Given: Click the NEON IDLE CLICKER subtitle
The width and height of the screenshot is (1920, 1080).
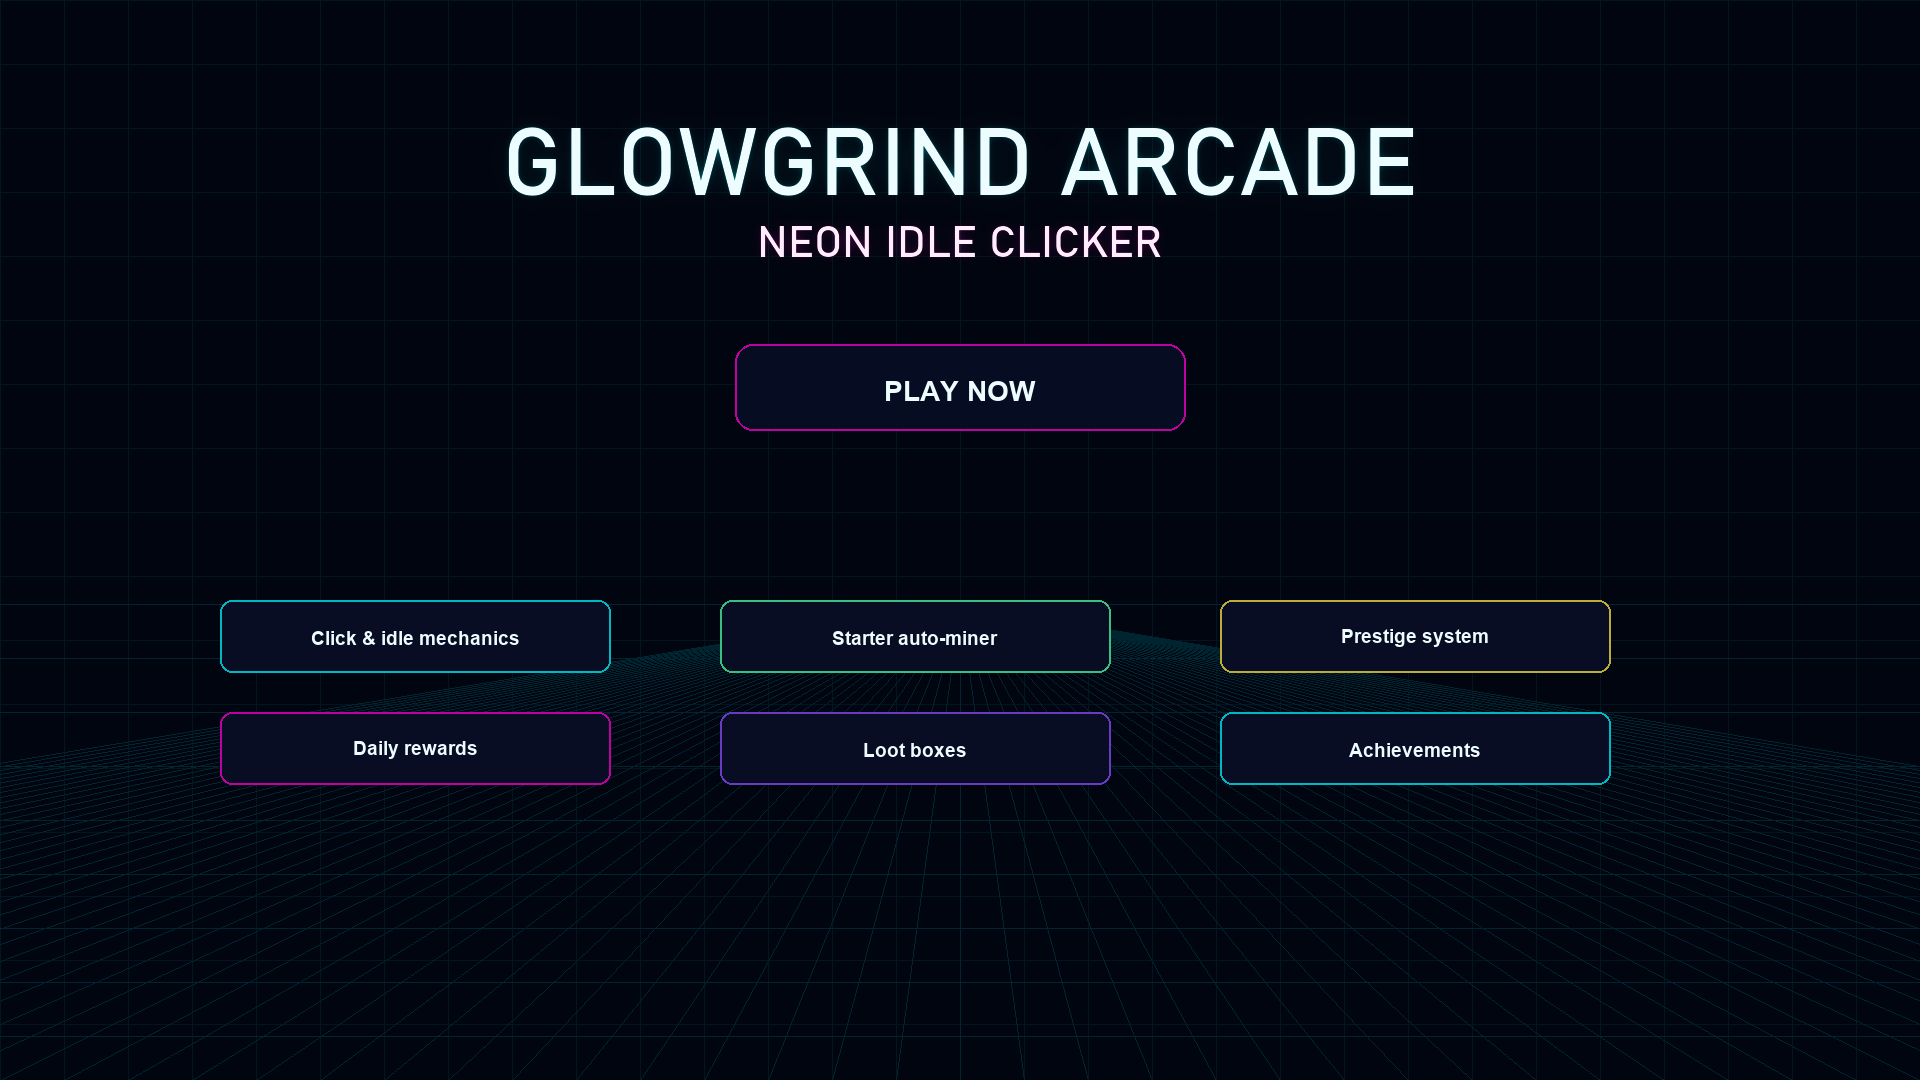Looking at the screenshot, I should coord(960,243).
